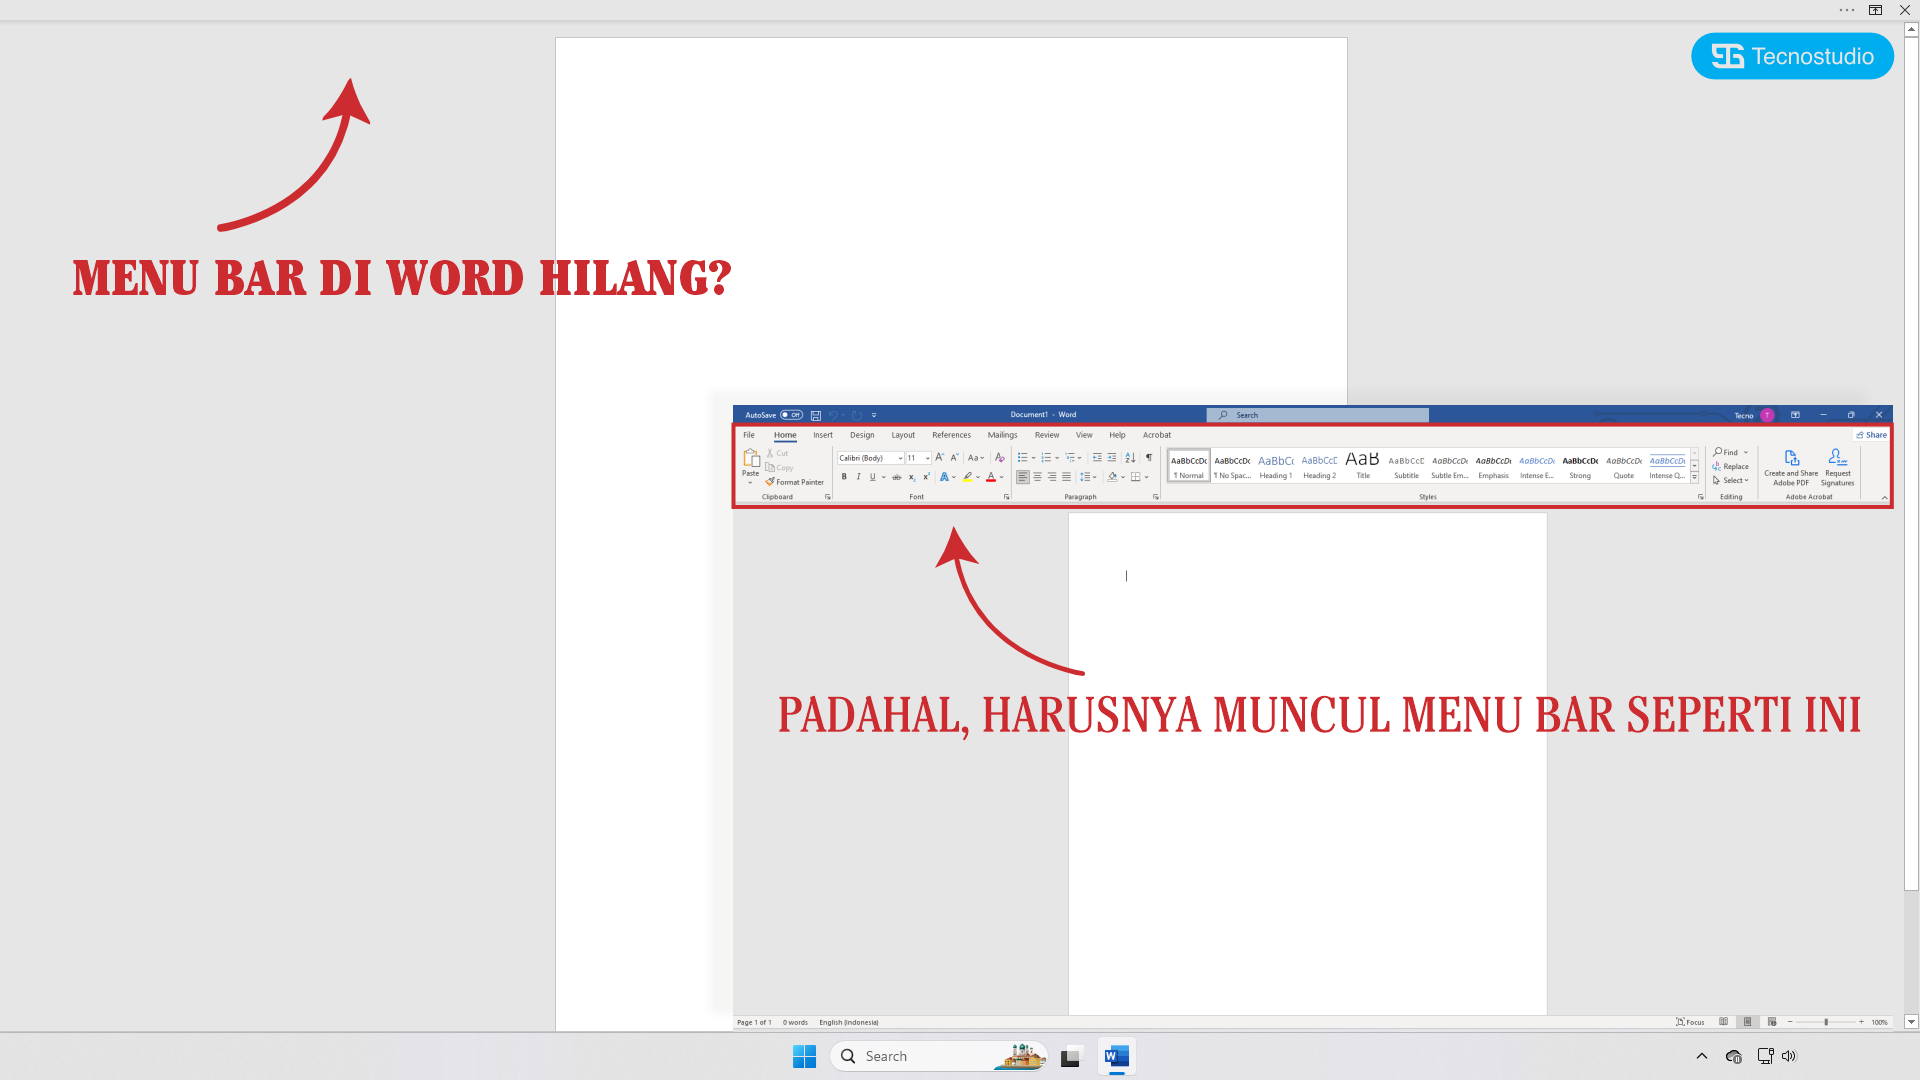
Task: Click the Increase Indent icon
Action: pyautogui.click(x=1112, y=458)
